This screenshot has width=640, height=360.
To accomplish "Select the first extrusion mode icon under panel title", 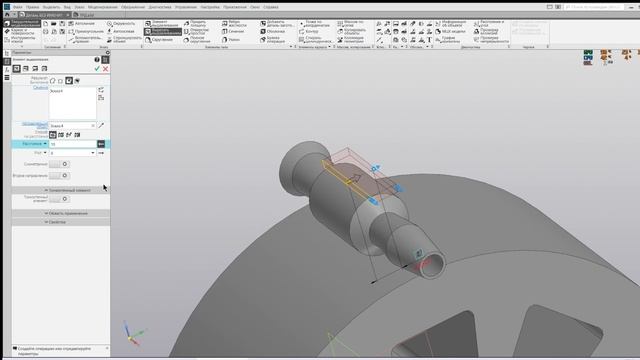I will point(16,69).
